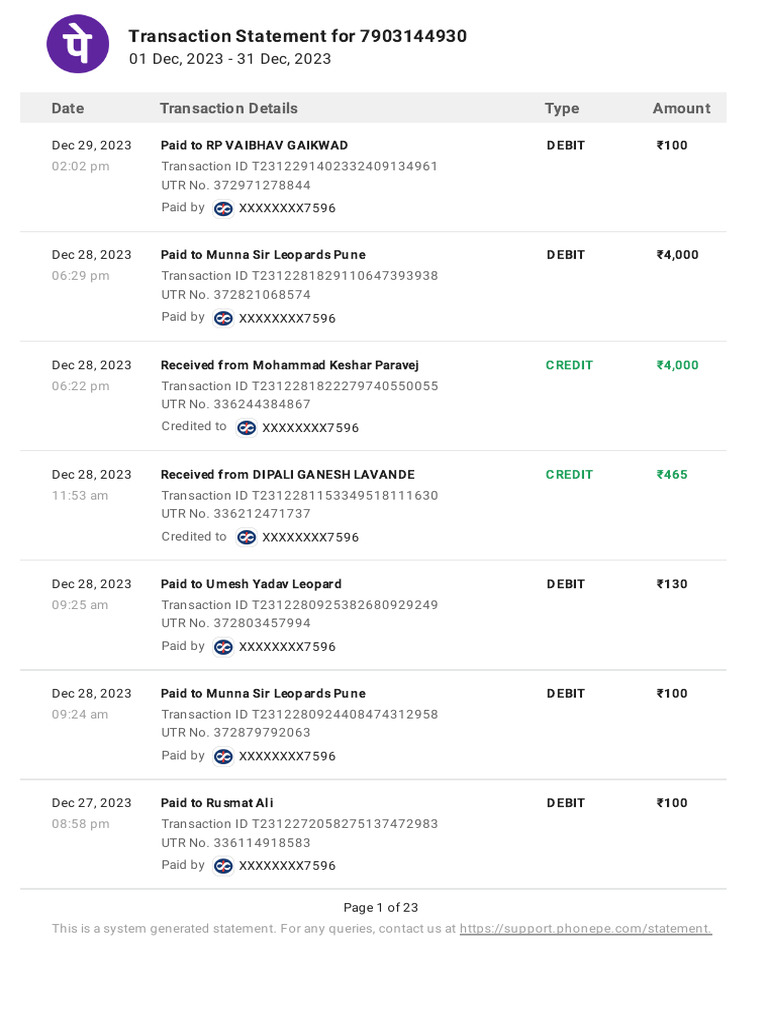768x1024 pixels.
Task: Click bank icon in Dec 28 09:24 am payment
Action: [223, 756]
